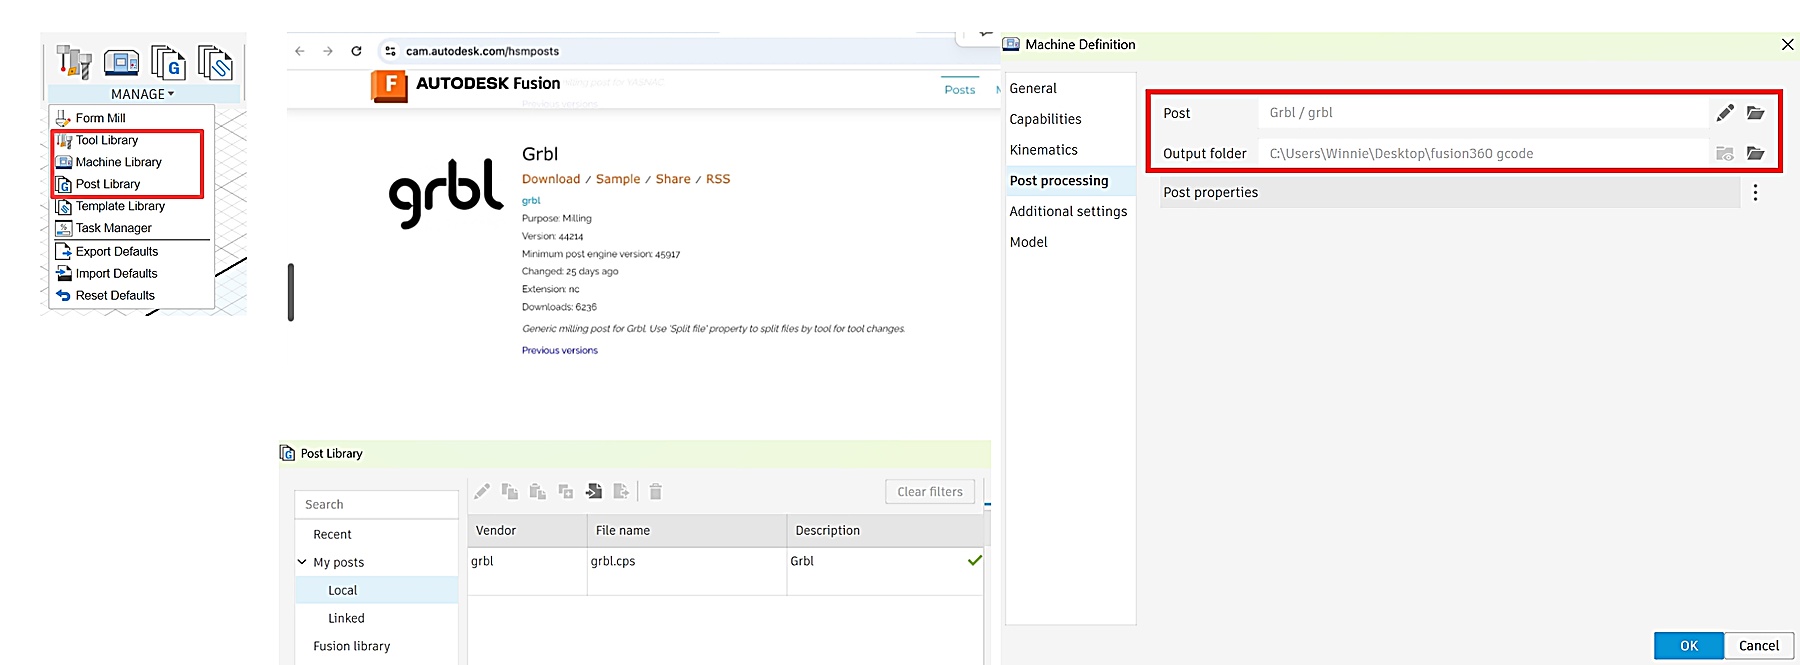Click the Post Library search field
Viewport: 1800px width, 665px height.
tap(377, 505)
